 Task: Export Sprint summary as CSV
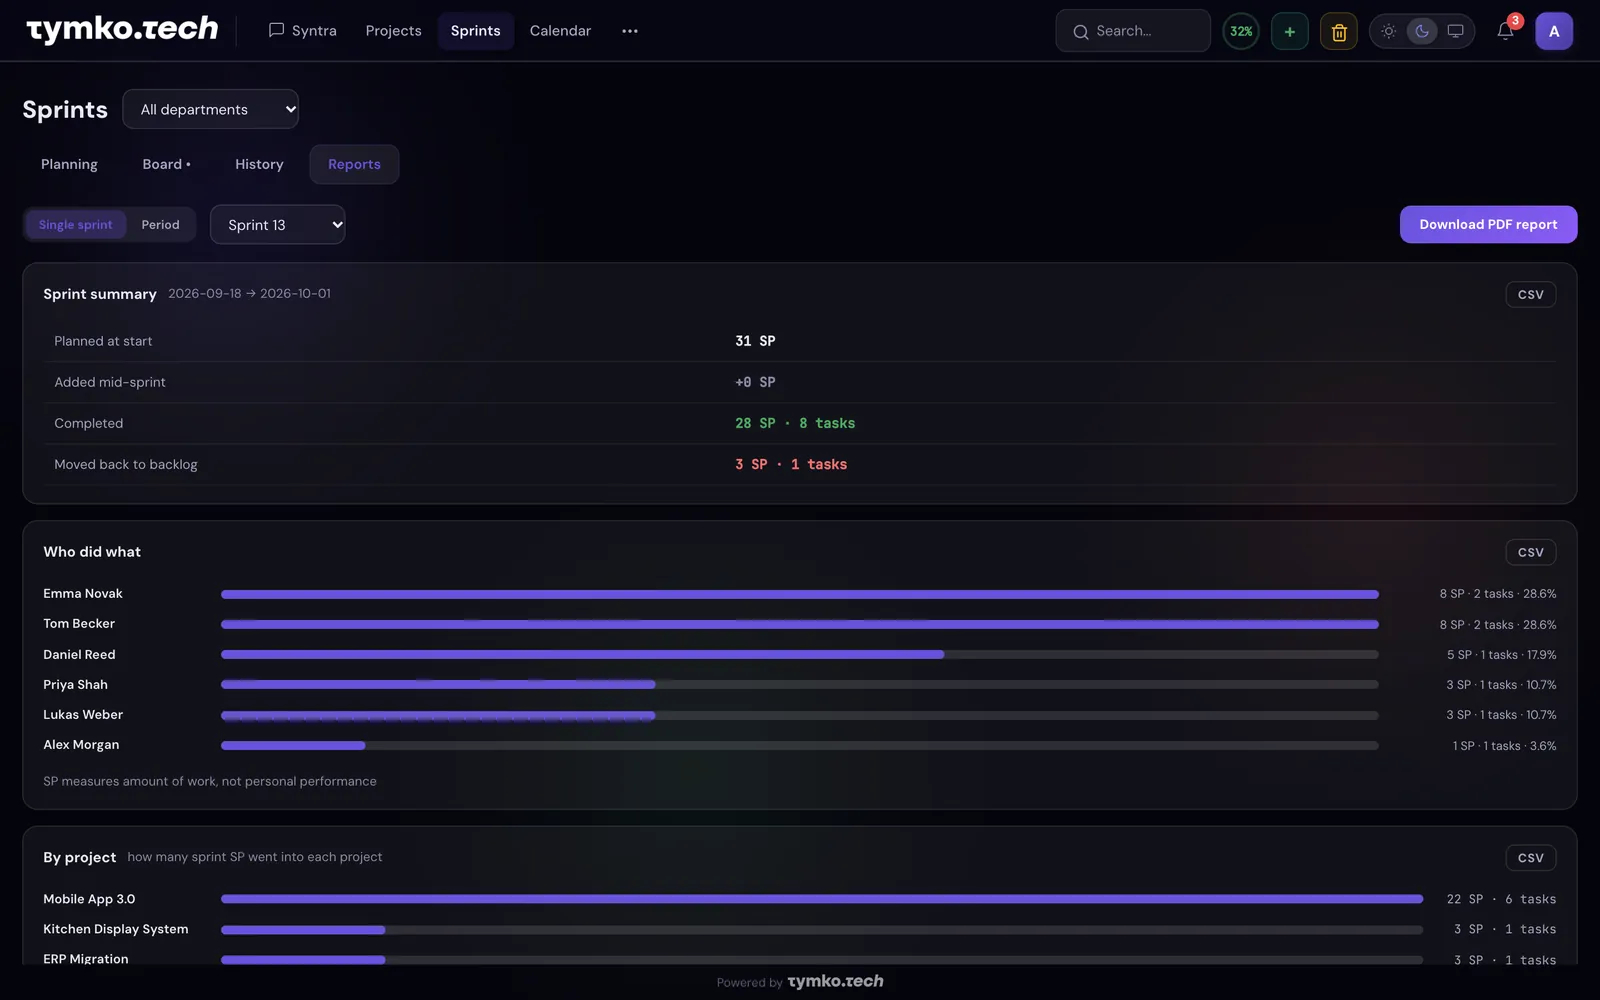[1530, 295]
